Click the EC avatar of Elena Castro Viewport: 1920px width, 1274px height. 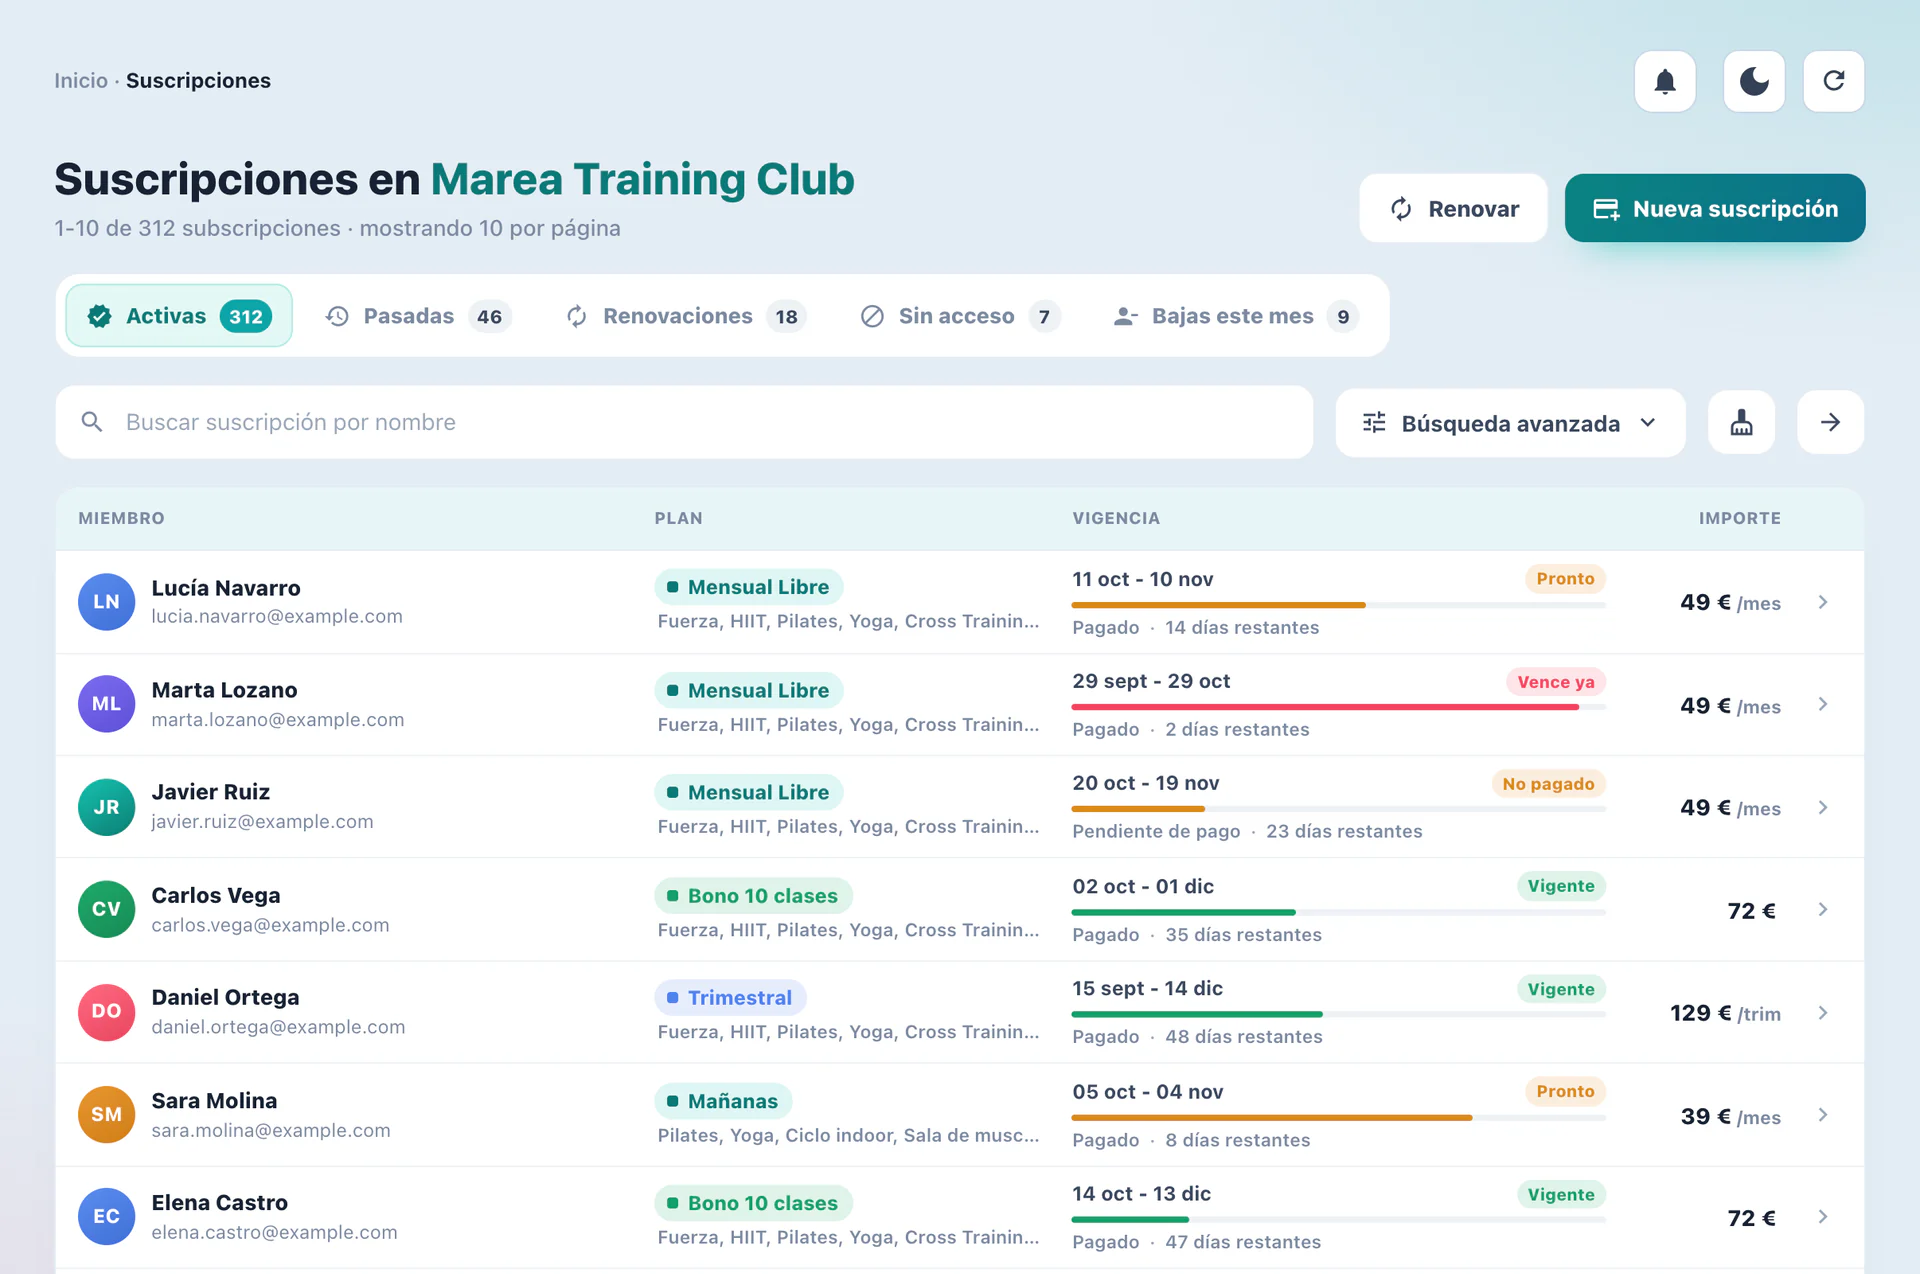[x=107, y=1217]
